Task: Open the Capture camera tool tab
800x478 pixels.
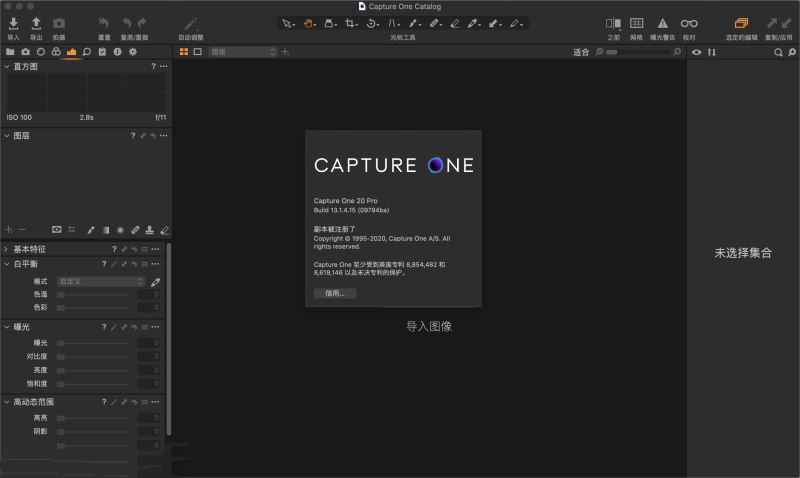Action: click(x=26, y=52)
